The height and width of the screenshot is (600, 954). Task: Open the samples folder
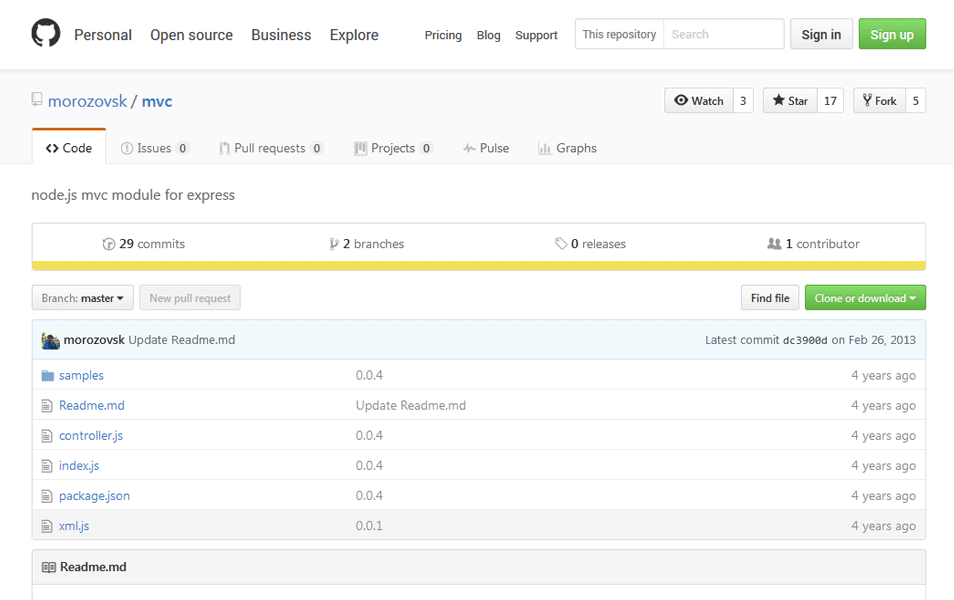(82, 375)
